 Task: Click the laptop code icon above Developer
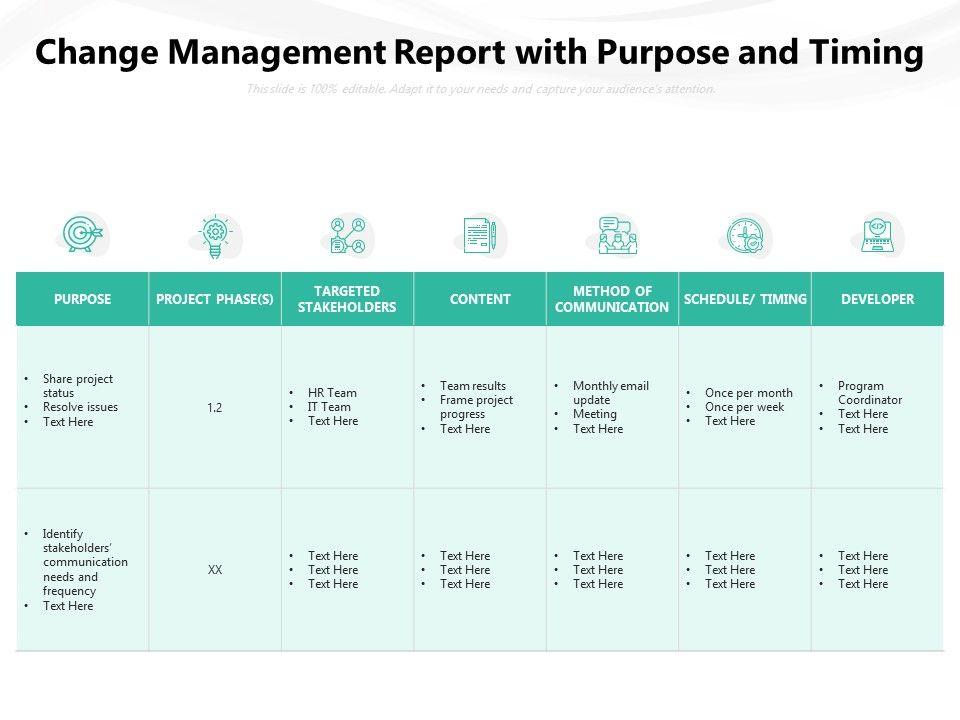tap(877, 234)
